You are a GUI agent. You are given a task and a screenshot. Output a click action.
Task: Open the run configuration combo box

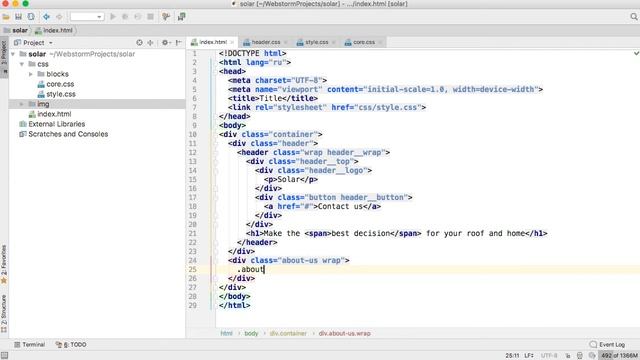click(x=87, y=17)
